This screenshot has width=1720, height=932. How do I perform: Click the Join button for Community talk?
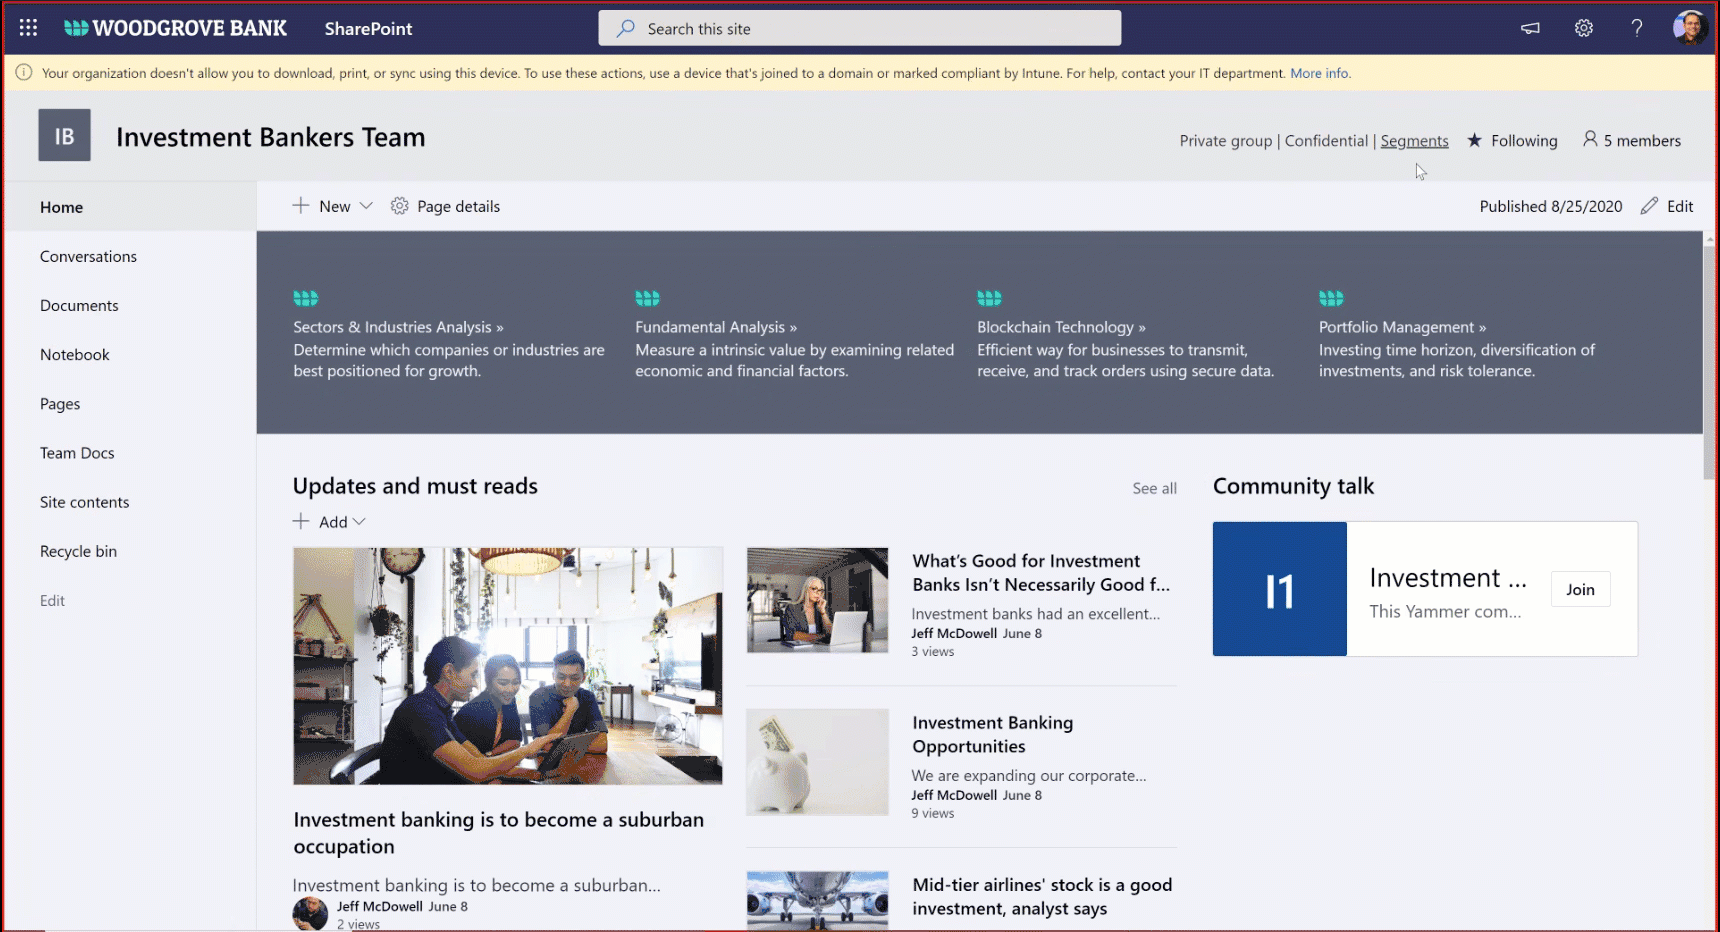click(x=1580, y=589)
